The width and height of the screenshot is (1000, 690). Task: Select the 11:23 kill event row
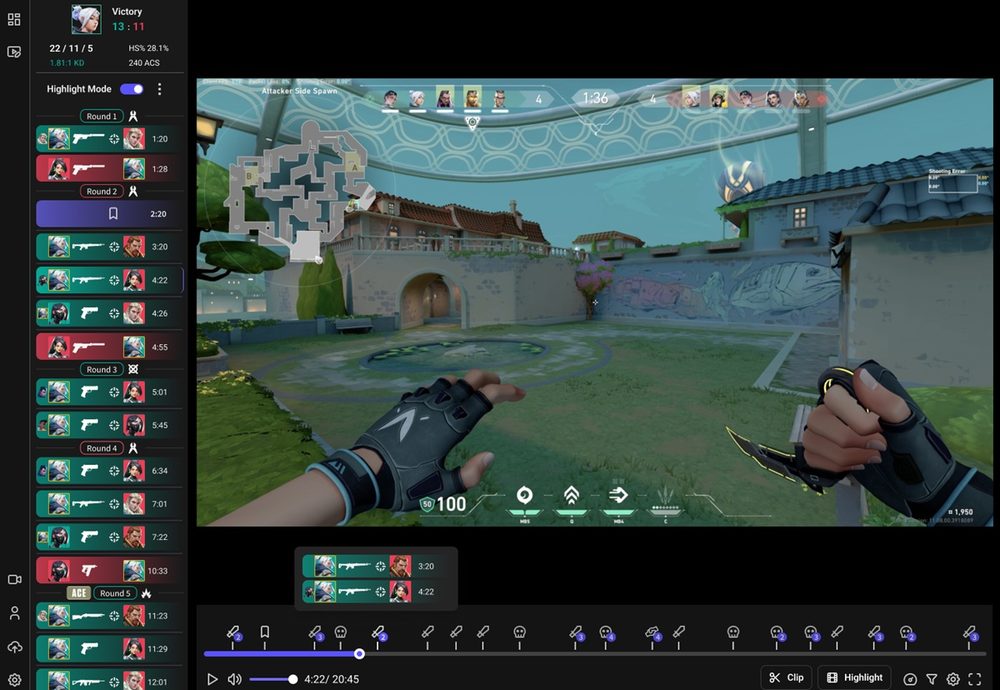coord(109,616)
